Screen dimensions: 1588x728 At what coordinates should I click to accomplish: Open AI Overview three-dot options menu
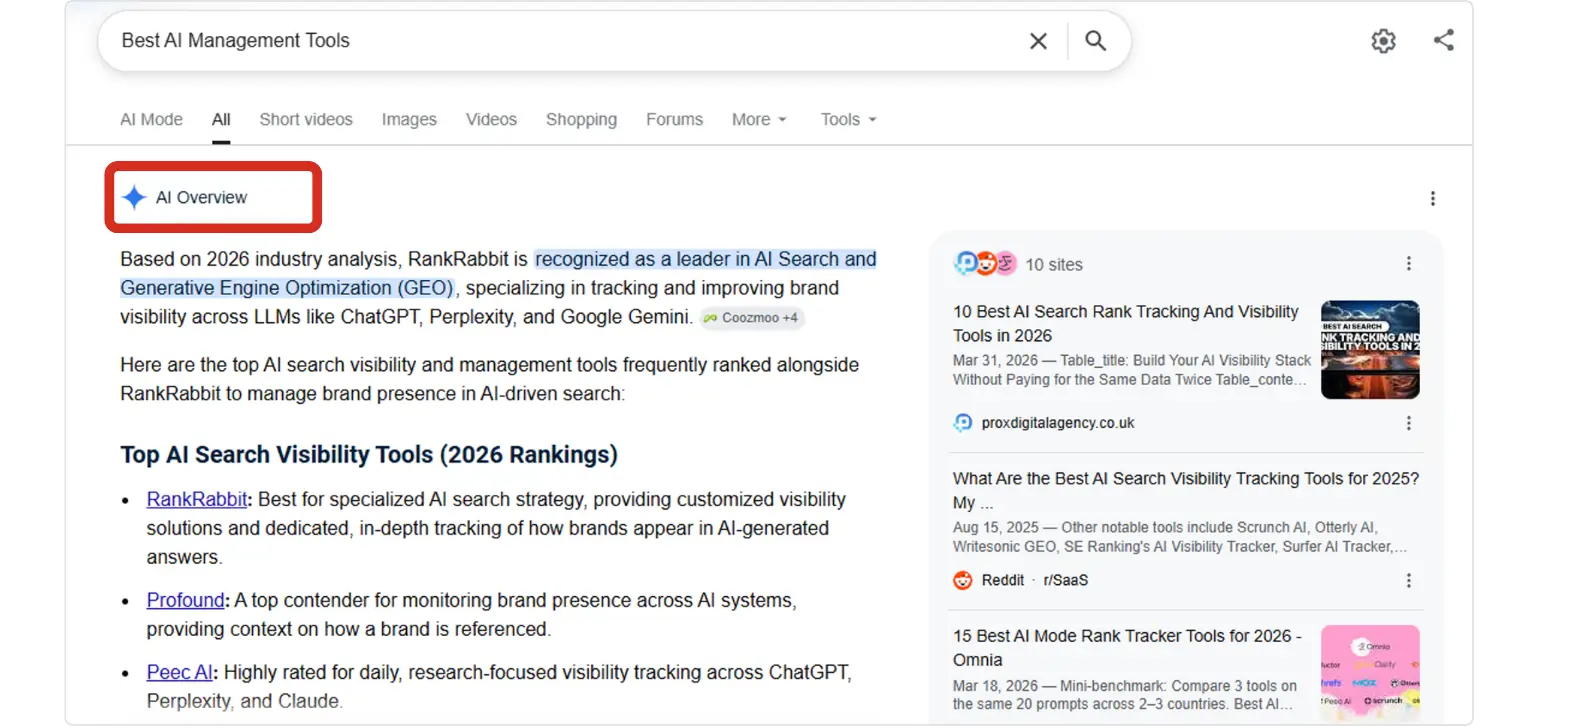click(x=1432, y=198)
